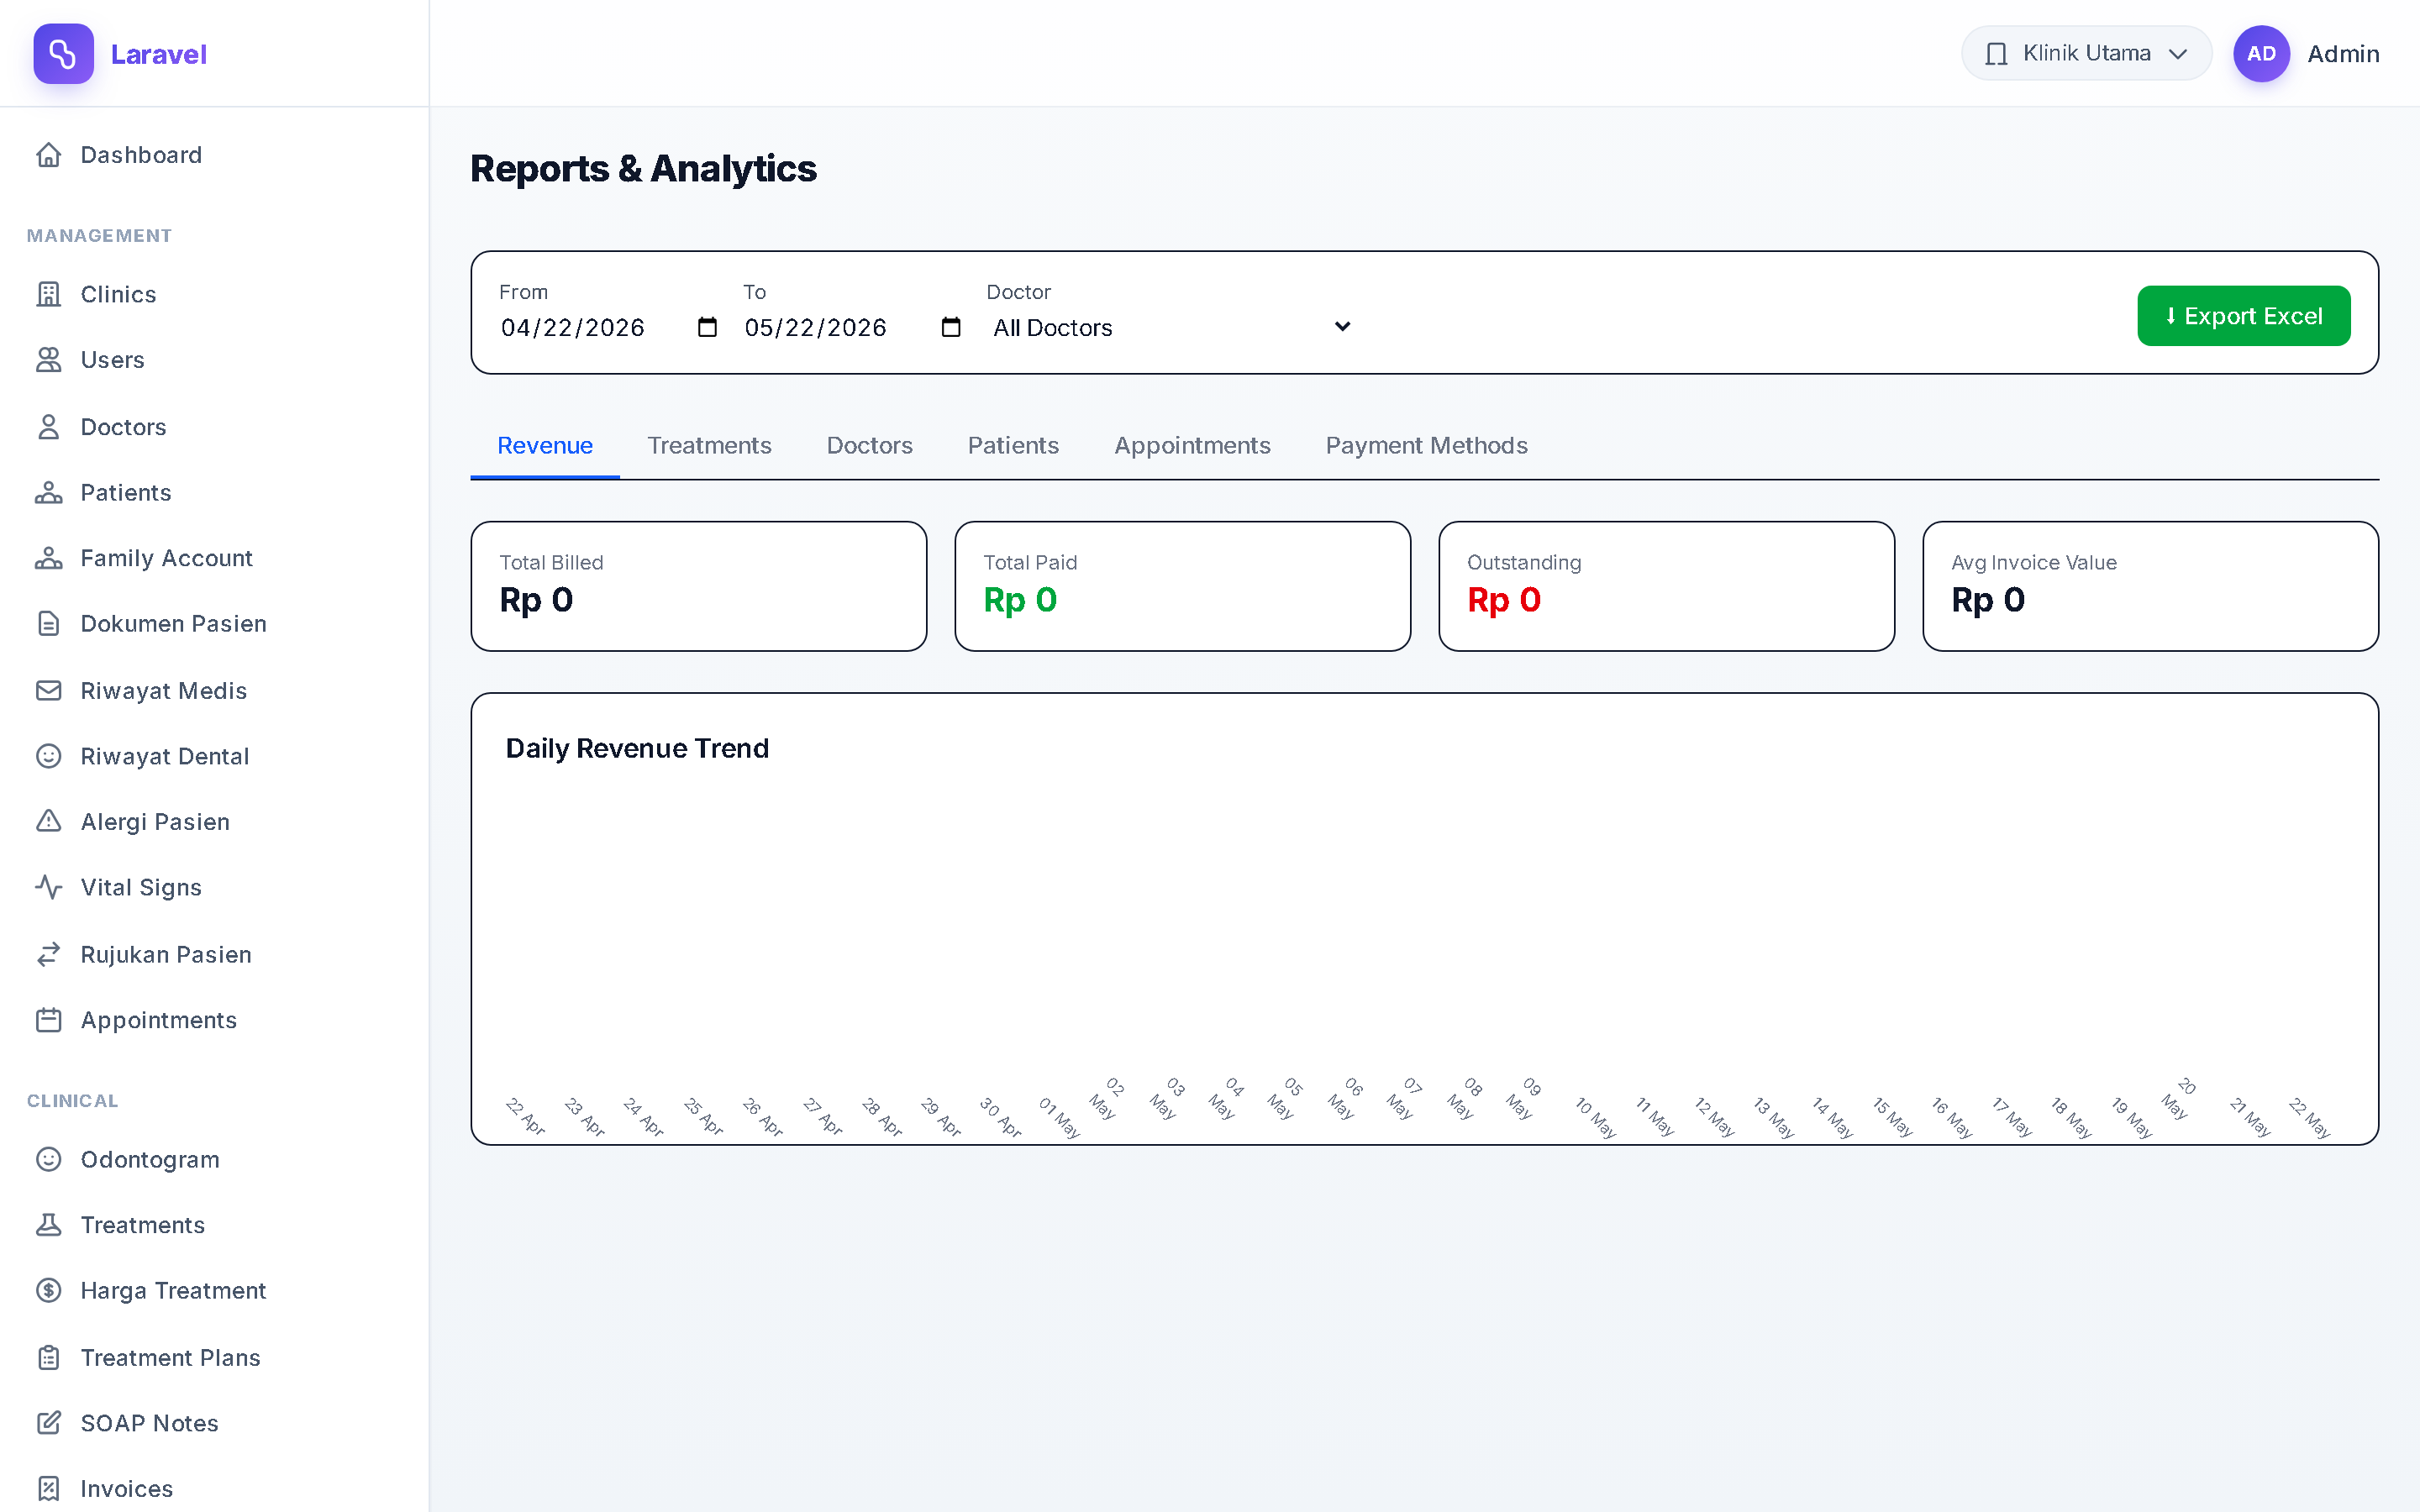Click the Odontogram face icon

pyautogui.click(x=49, y=1160)
